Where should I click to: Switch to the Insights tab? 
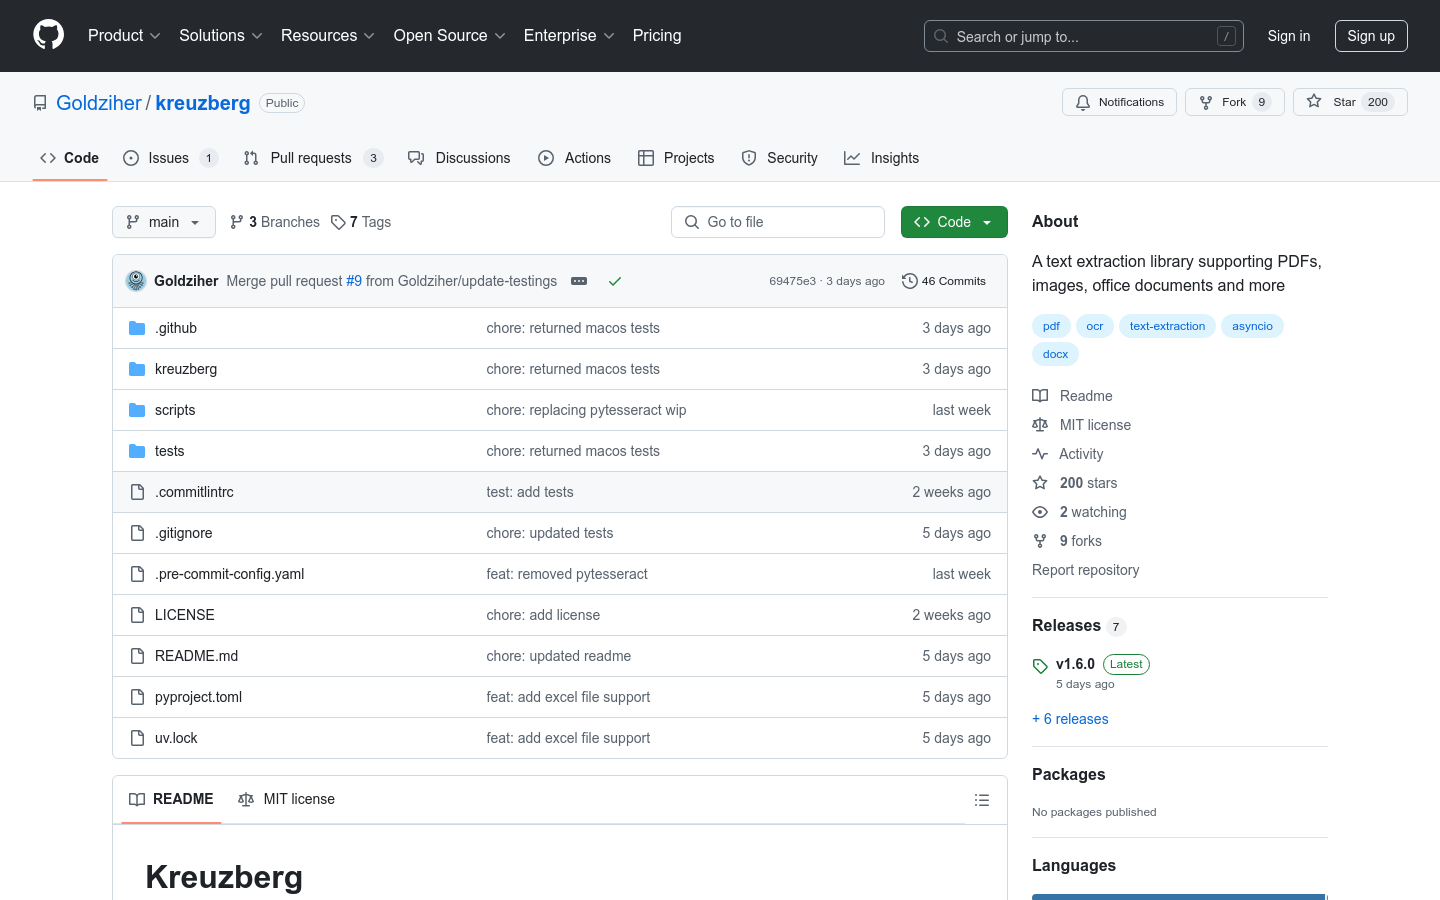coord(881,158)
